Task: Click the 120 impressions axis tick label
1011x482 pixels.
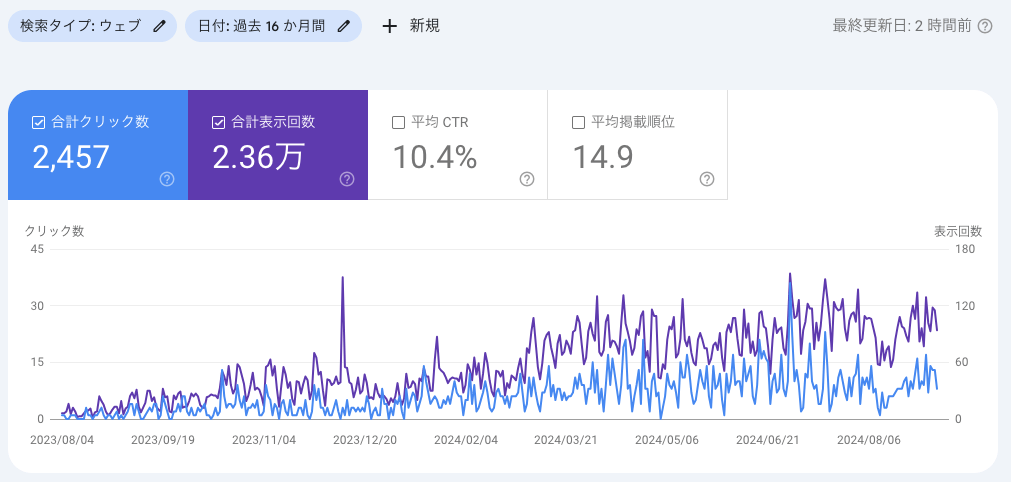Action: click(x=965, y=305)
